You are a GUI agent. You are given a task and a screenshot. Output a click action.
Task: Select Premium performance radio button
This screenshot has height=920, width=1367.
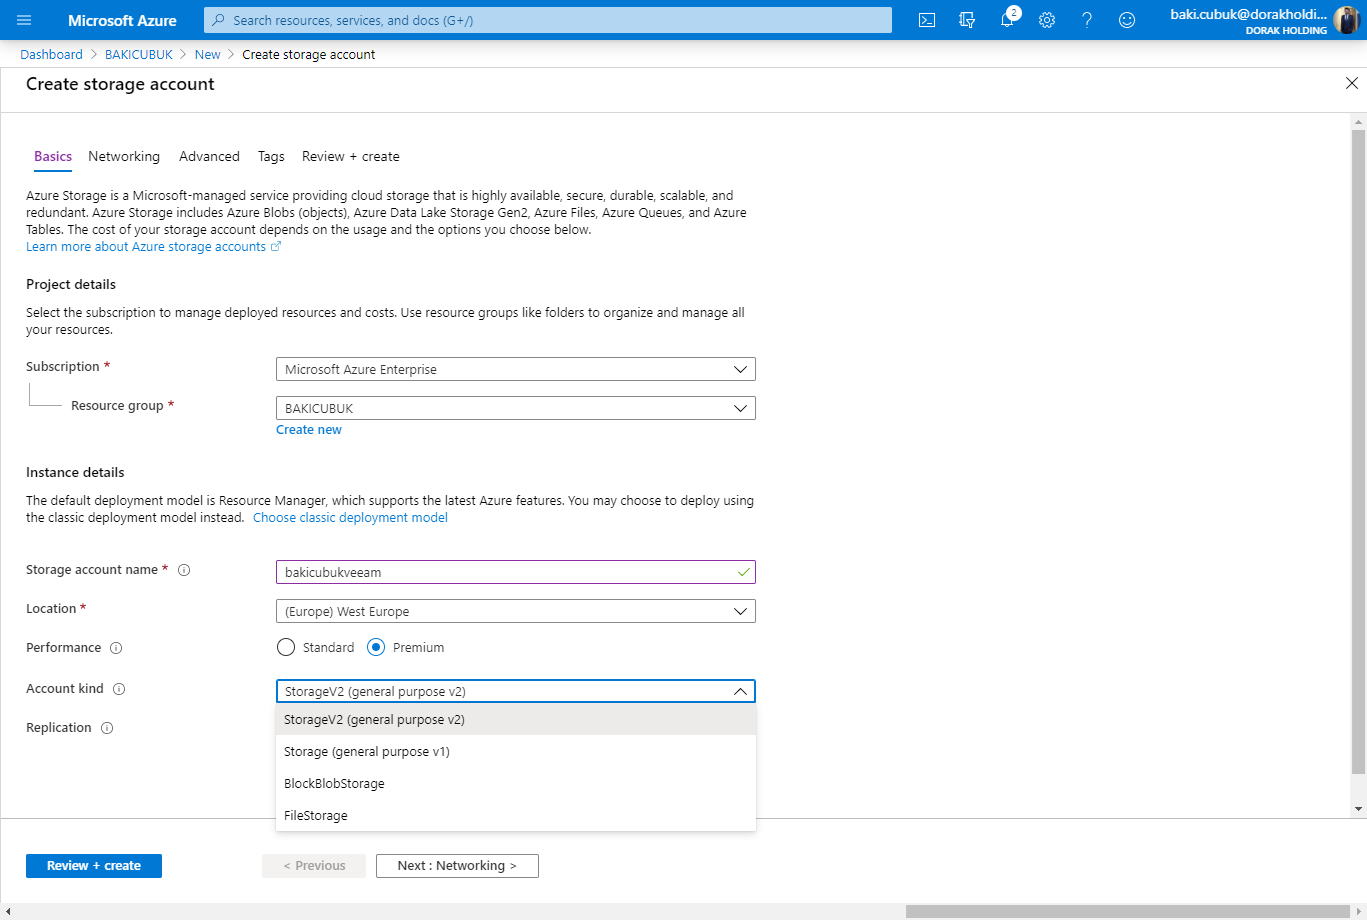[376, 647]
